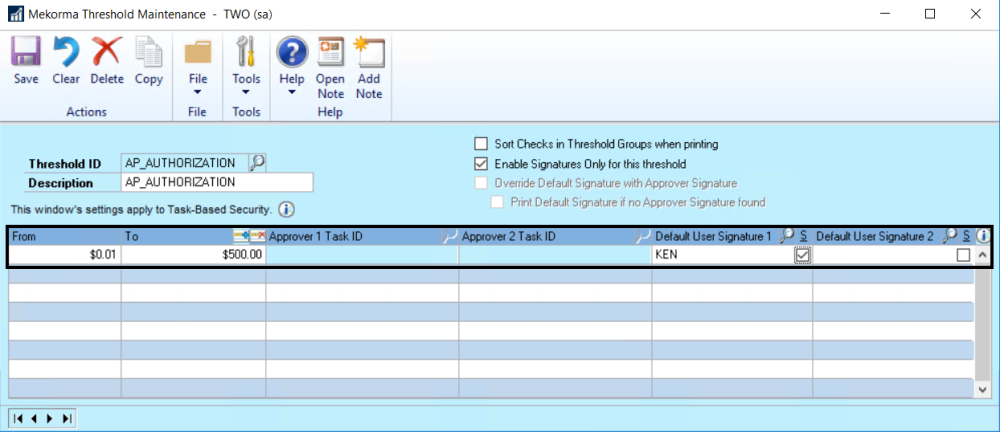Click the S link for Signature 1
This screenshot has width=1000, height=432.
click(804, 237)
